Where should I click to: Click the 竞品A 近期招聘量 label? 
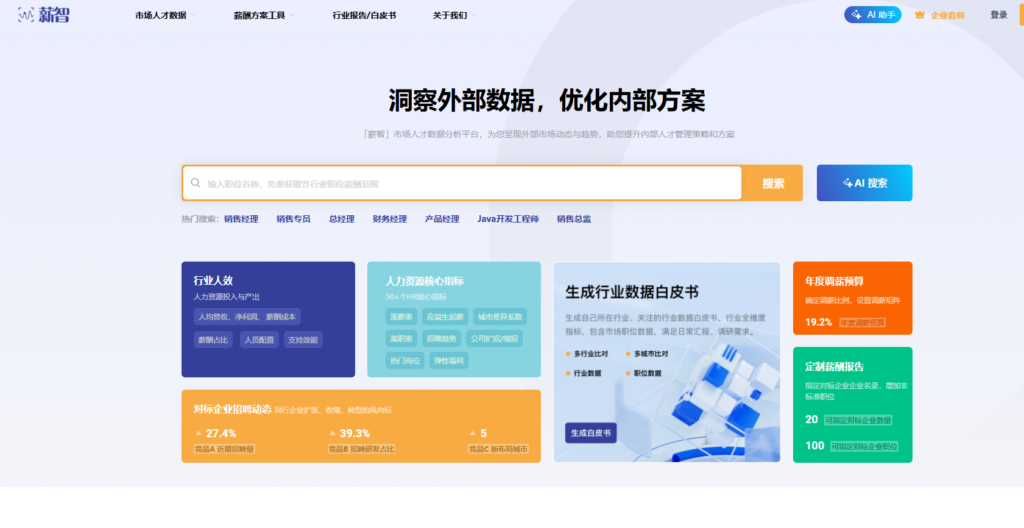pos(224,449)
